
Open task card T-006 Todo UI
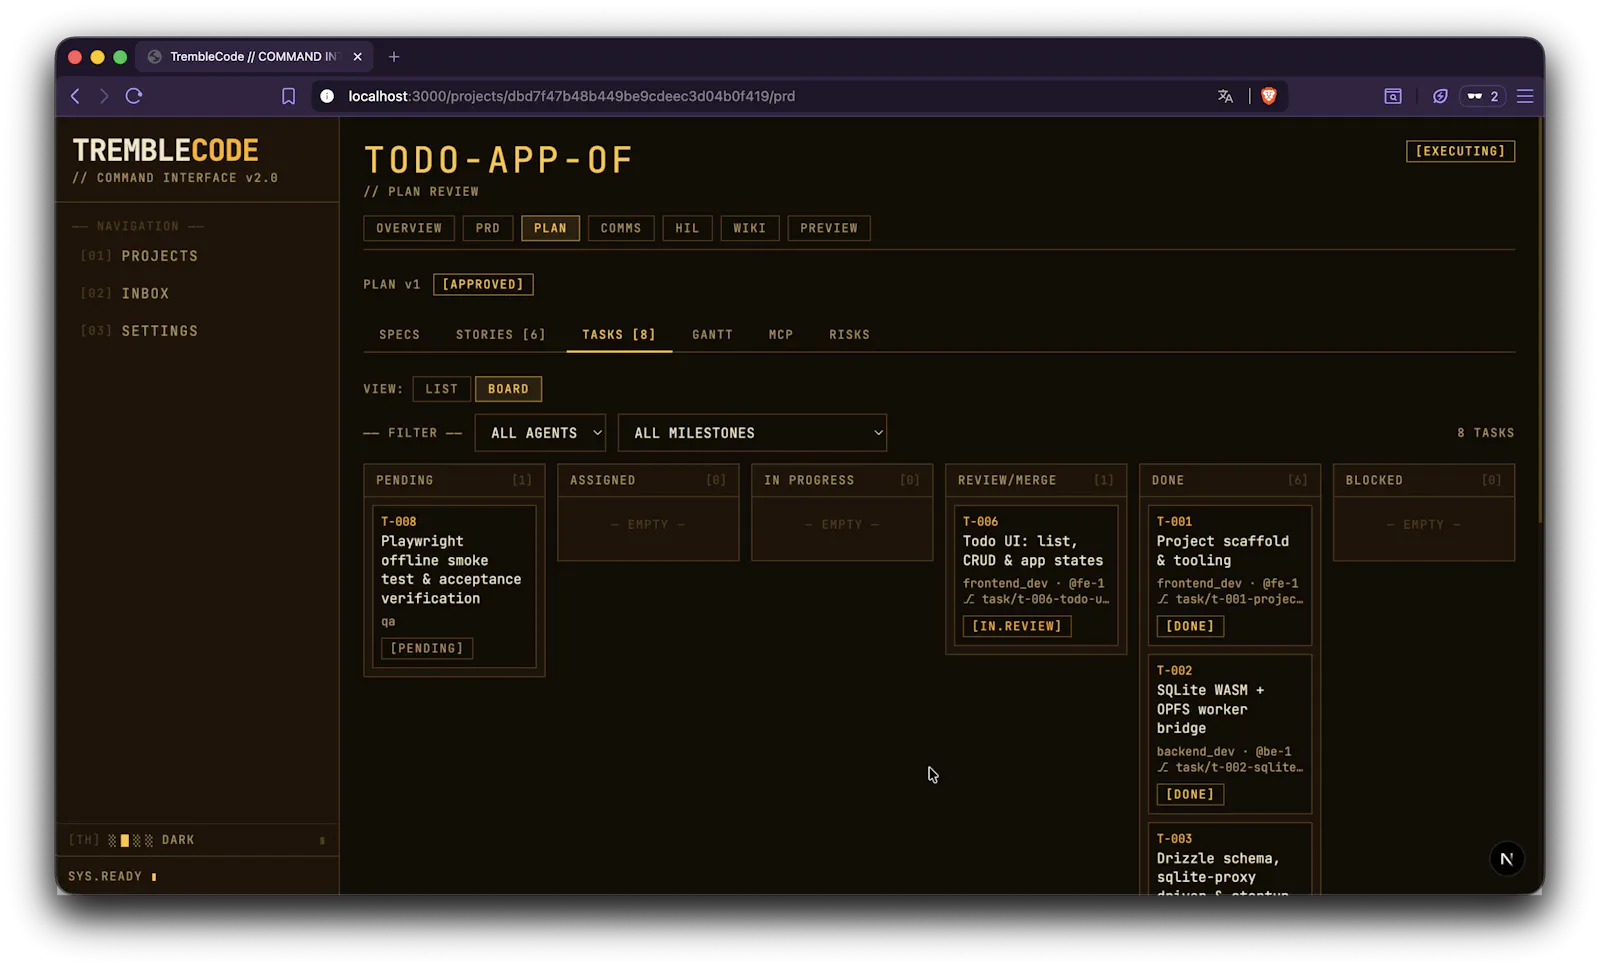click(x=1036, y=575)
